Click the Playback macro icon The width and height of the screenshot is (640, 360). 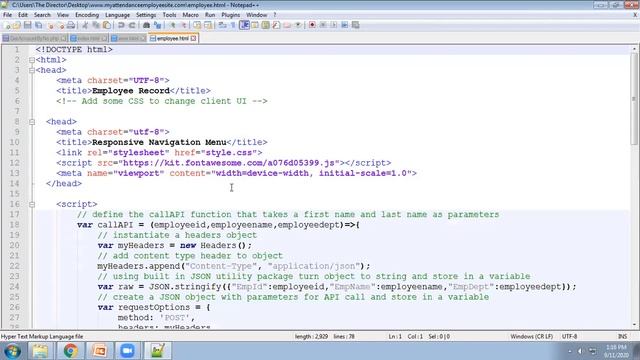pos(334,25)
